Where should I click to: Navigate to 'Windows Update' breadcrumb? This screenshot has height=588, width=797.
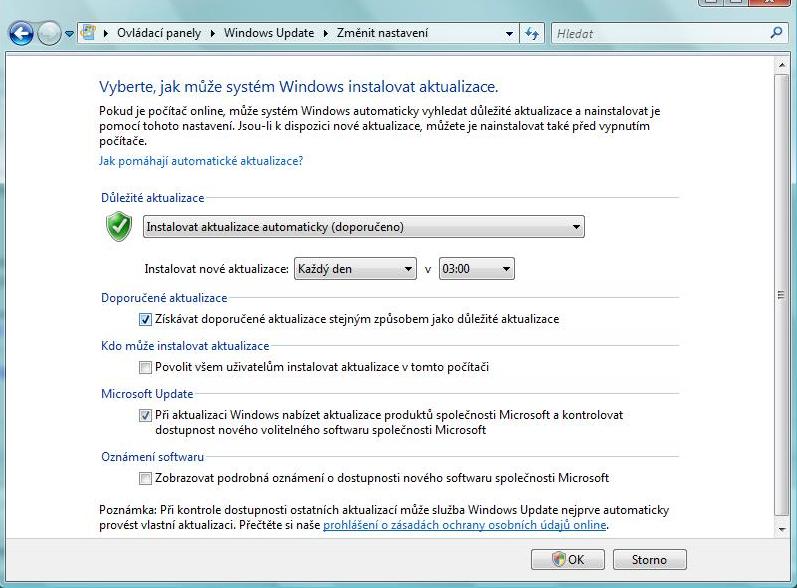pos(269,33)
